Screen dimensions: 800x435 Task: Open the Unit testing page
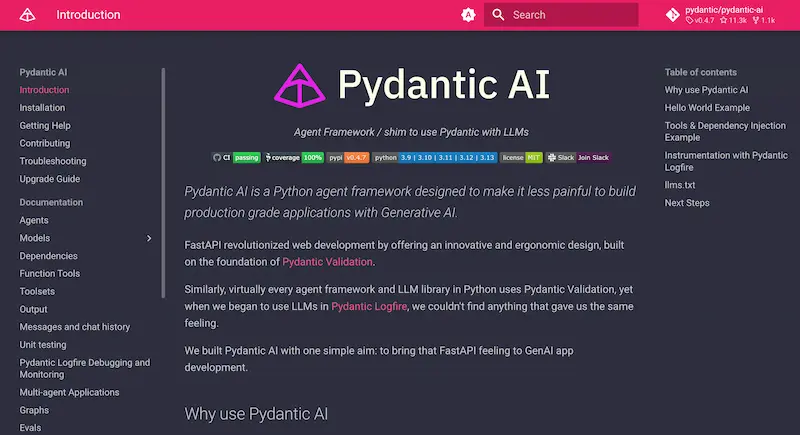point(43,345)
